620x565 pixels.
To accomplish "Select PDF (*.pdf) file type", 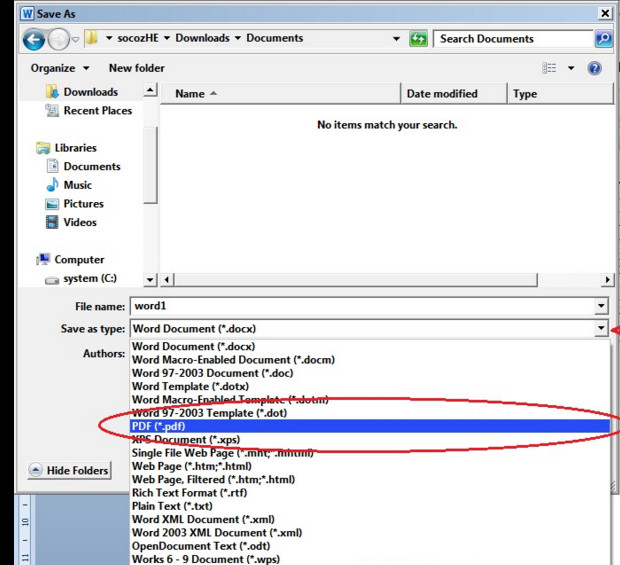I will 370,426.
